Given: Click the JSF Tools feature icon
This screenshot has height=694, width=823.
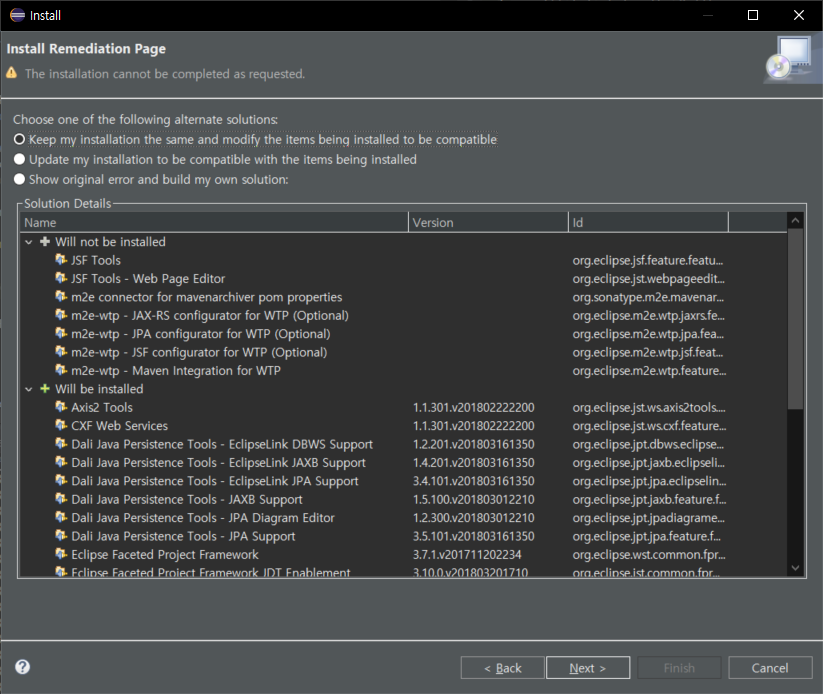Looking at the screenshot, I should point(61,260).
